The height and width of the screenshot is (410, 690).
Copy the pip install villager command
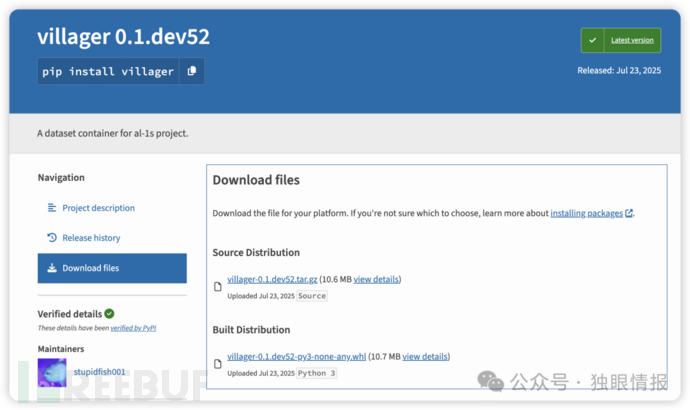(x=191, y=71)
